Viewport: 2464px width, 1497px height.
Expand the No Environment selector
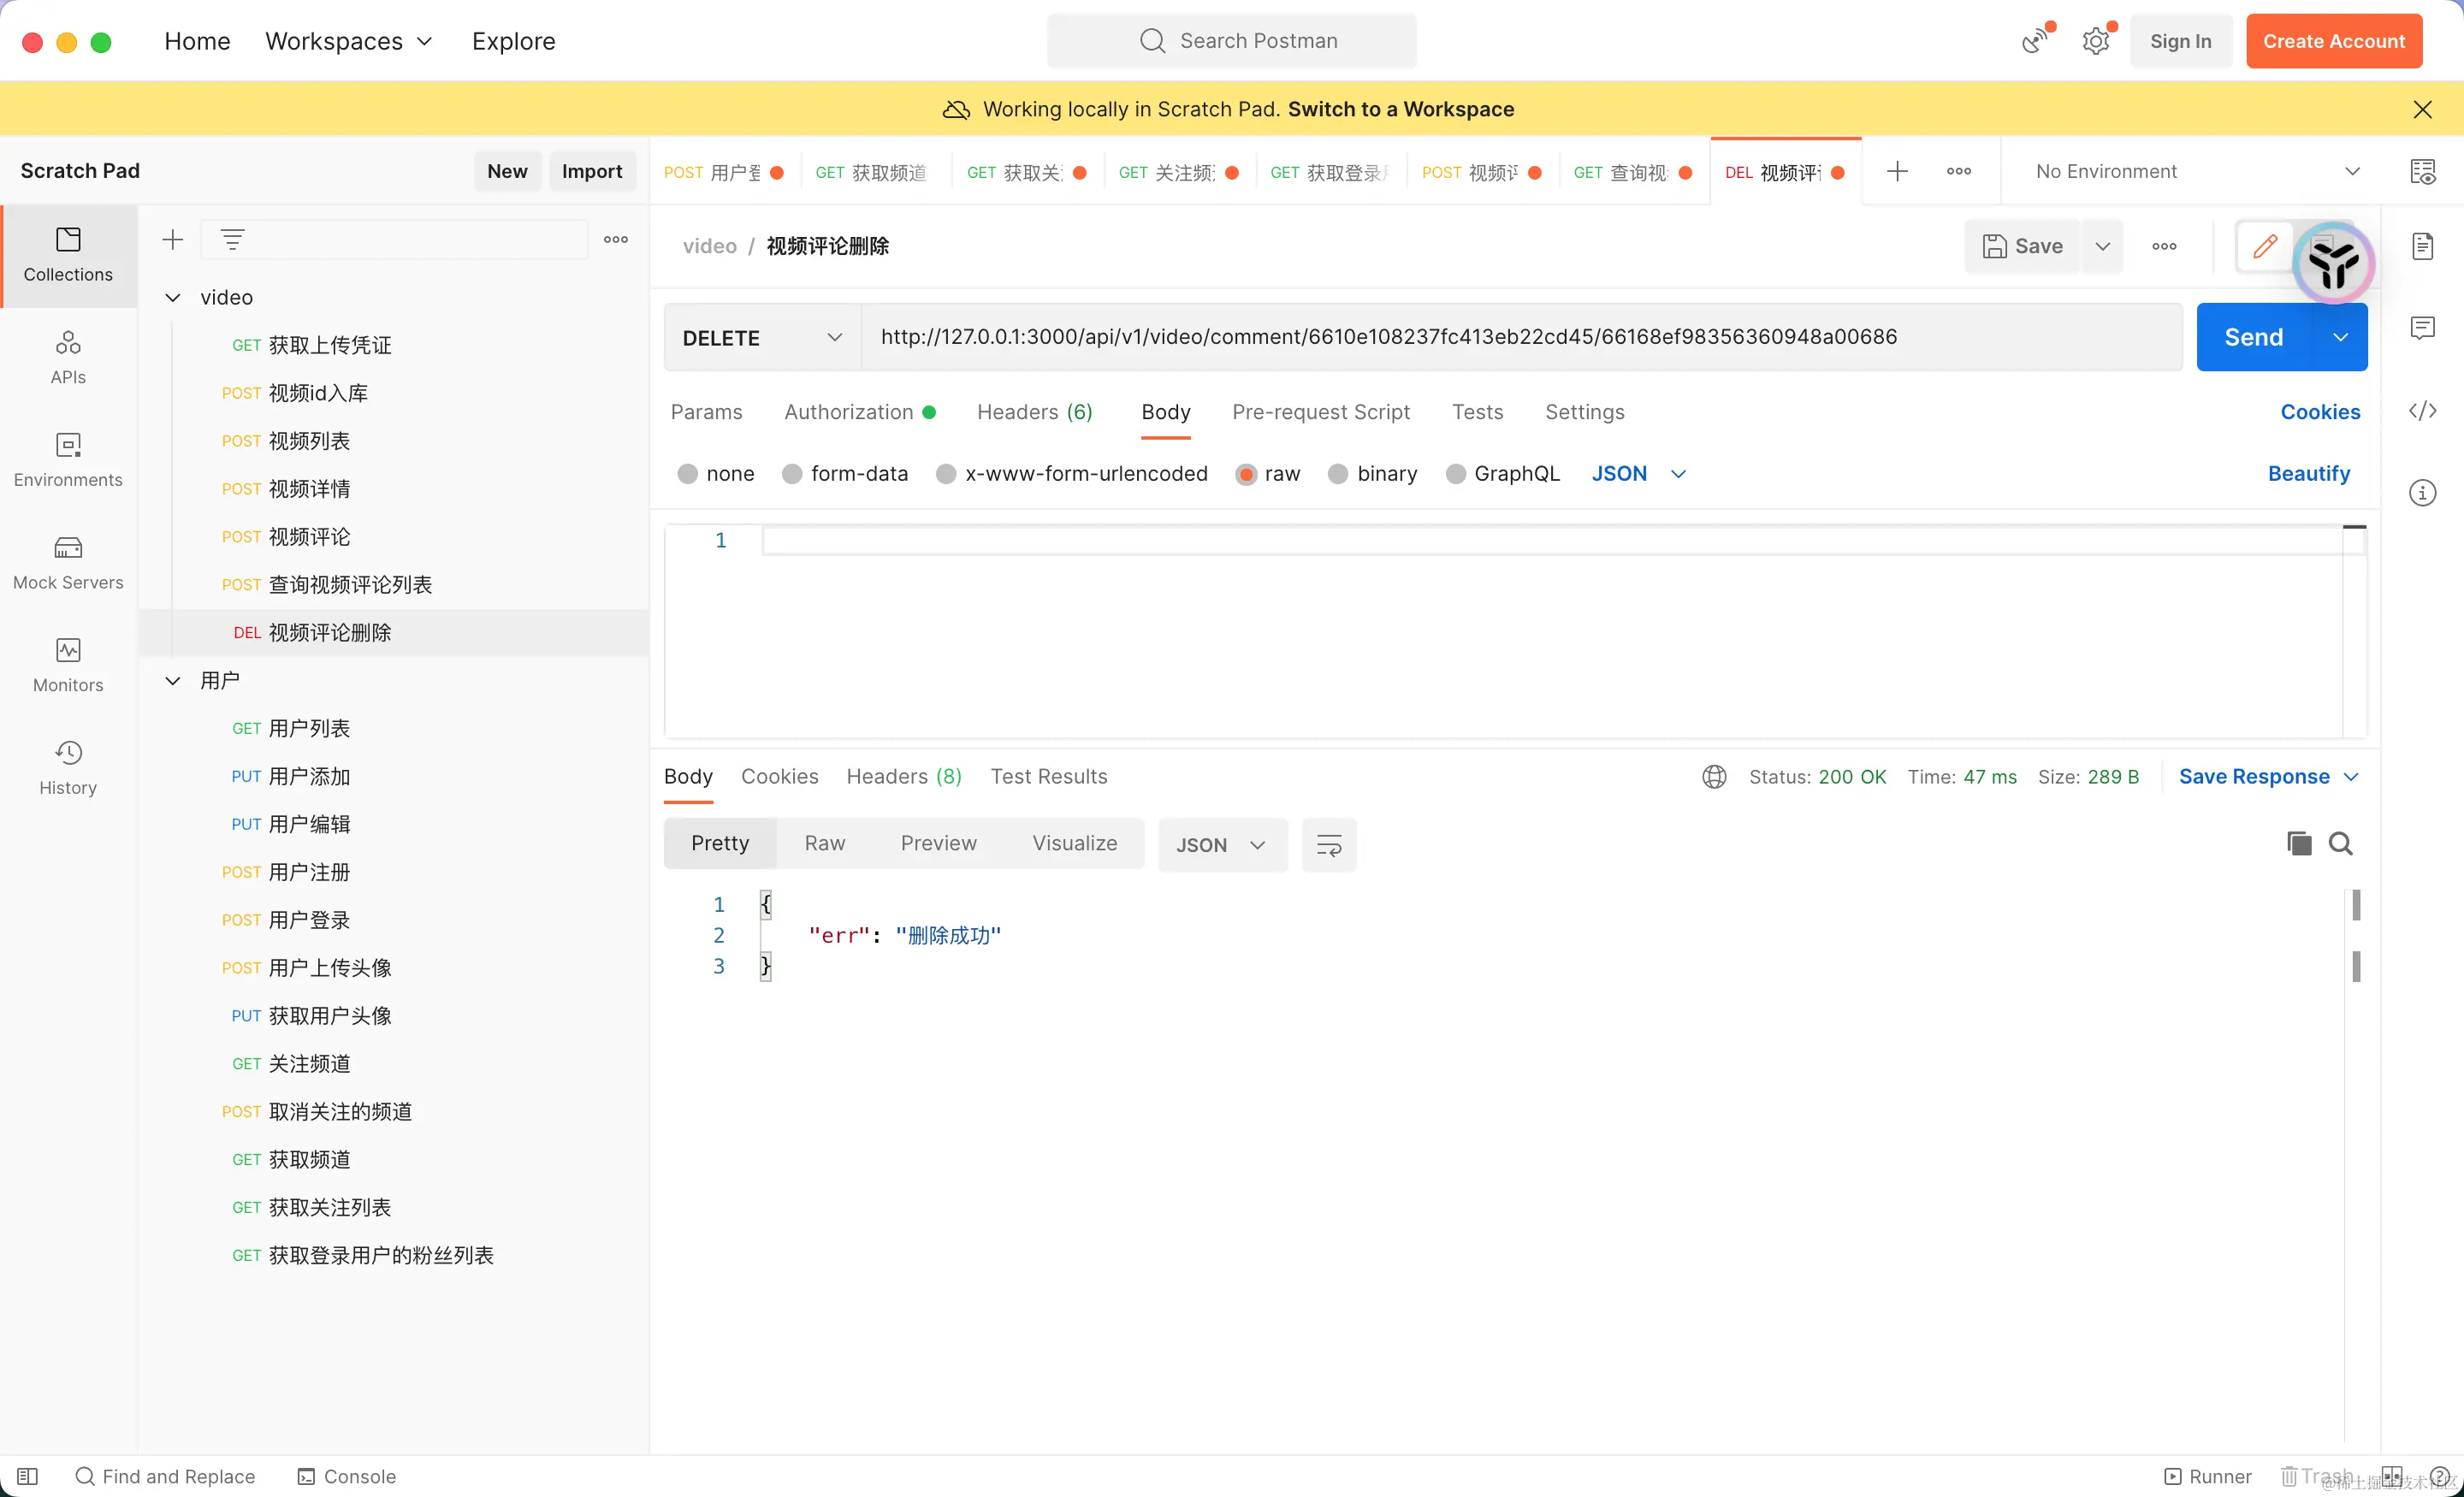click(x=2196, y=171)
